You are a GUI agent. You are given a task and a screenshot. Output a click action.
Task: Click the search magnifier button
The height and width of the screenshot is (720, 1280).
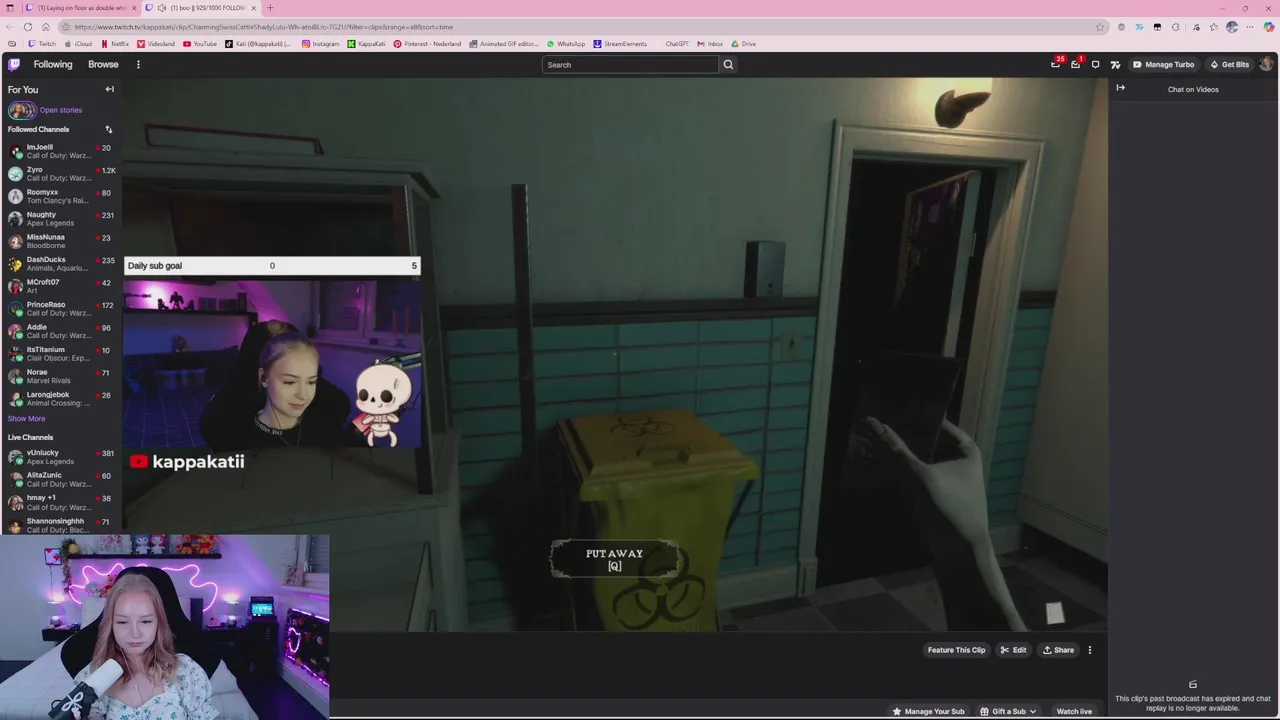click(x=728, y=65)
